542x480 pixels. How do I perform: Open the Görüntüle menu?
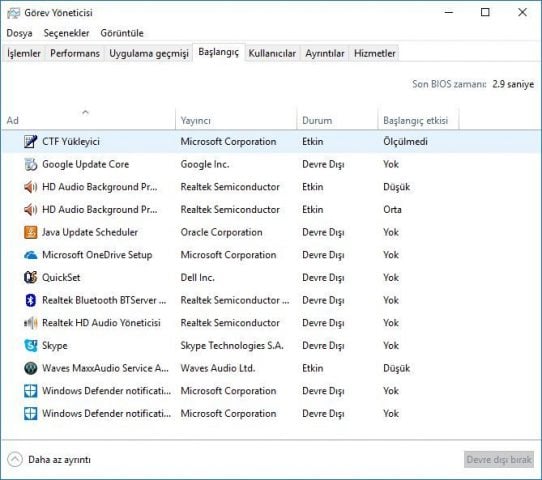click(x=122, y=33)
